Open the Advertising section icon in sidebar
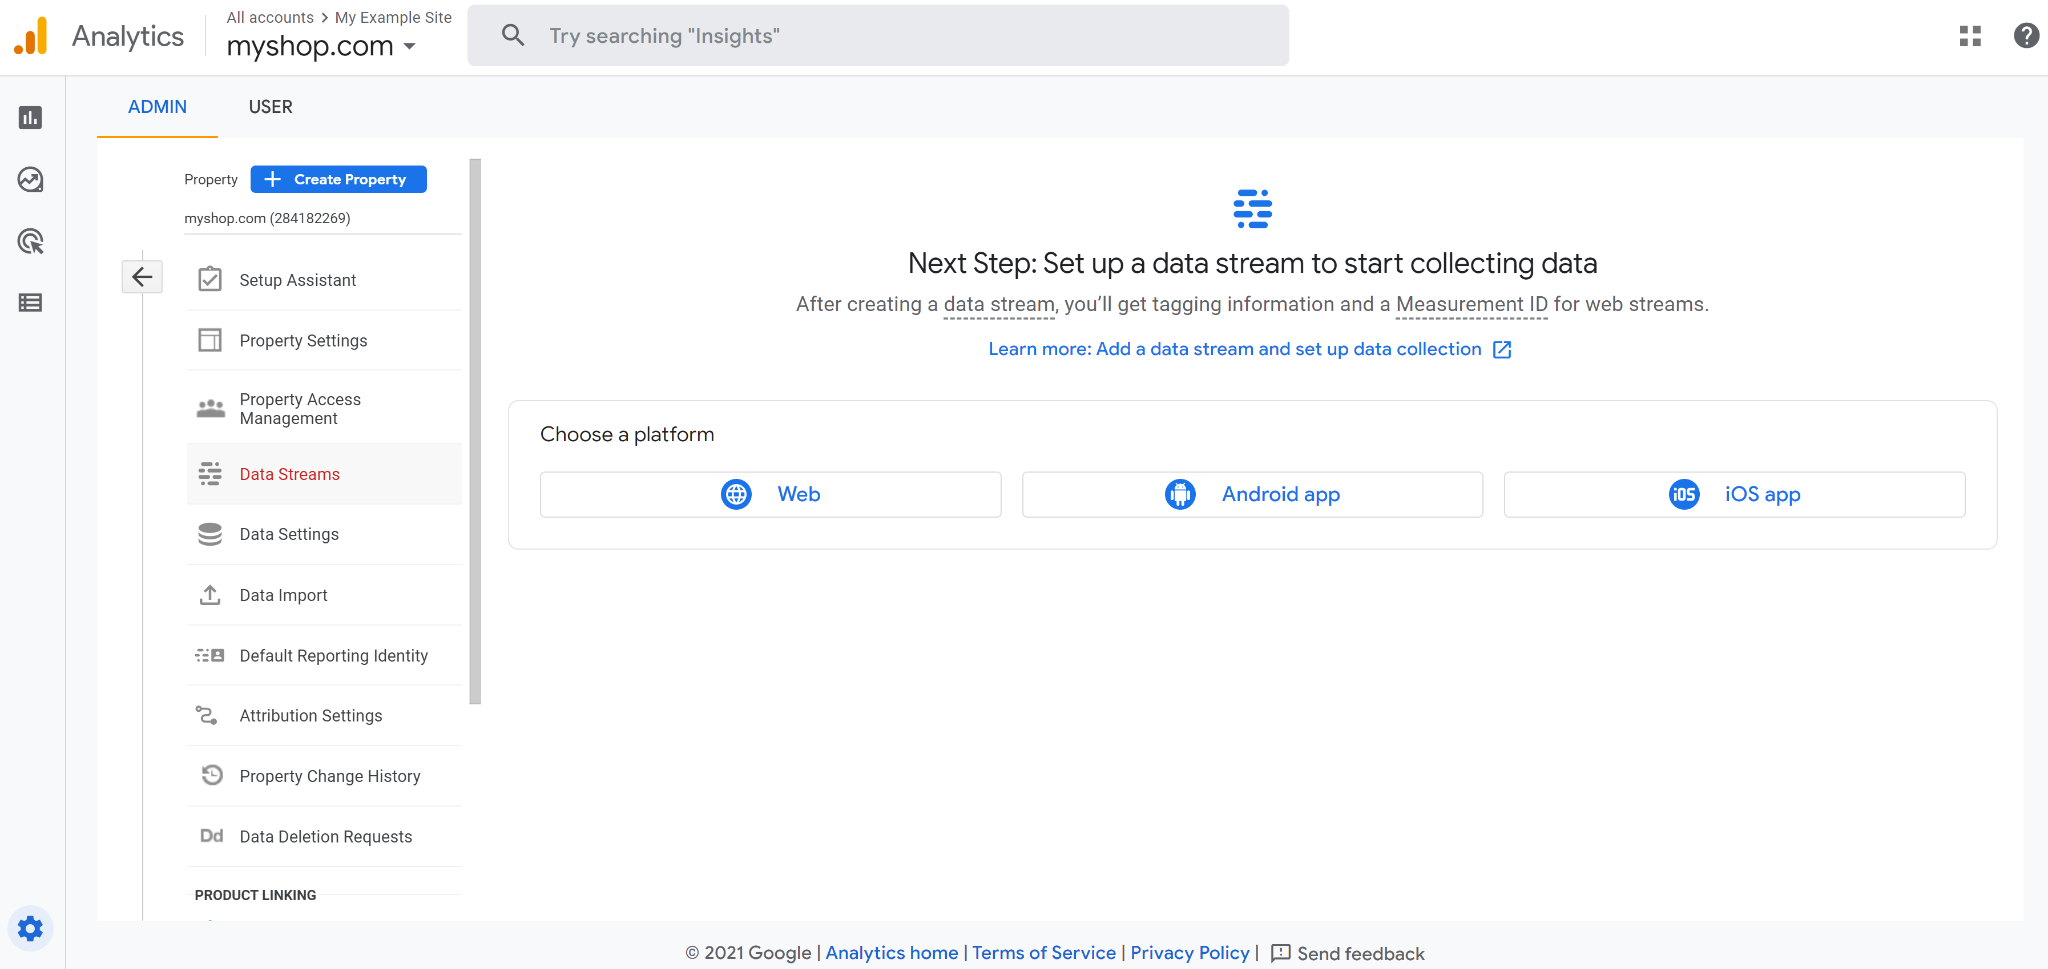 pyautogui.click(x=30, y=242)
